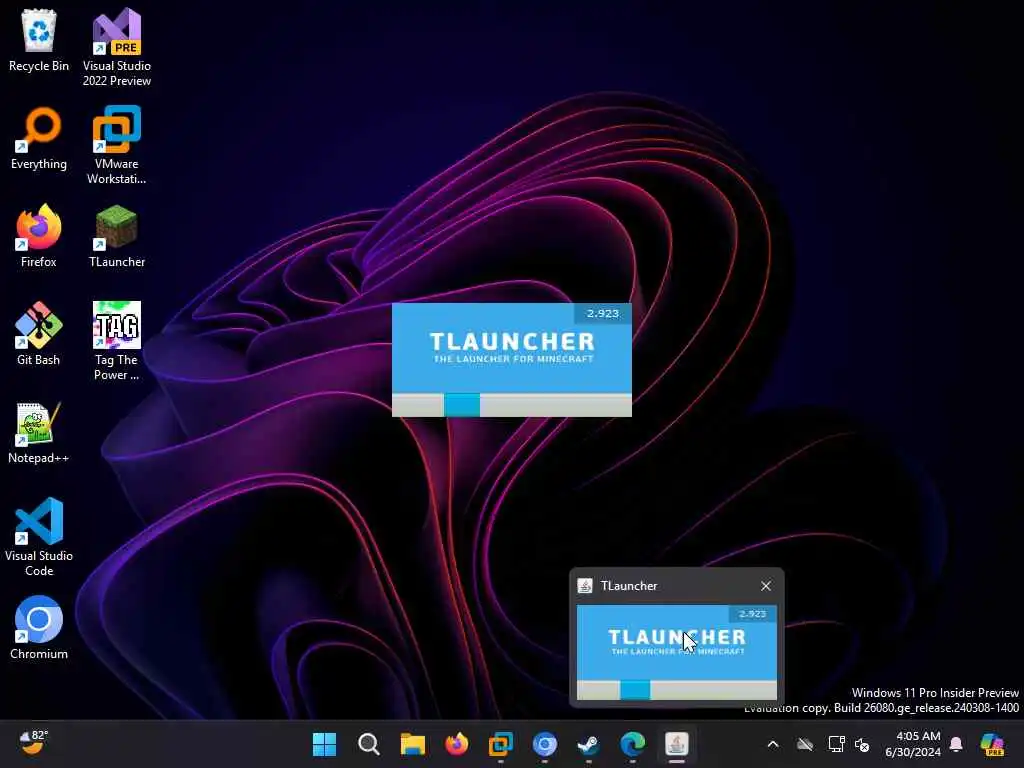
Task: Select the TLauncher preview thumbnail
Action: [x=677, y=652]
